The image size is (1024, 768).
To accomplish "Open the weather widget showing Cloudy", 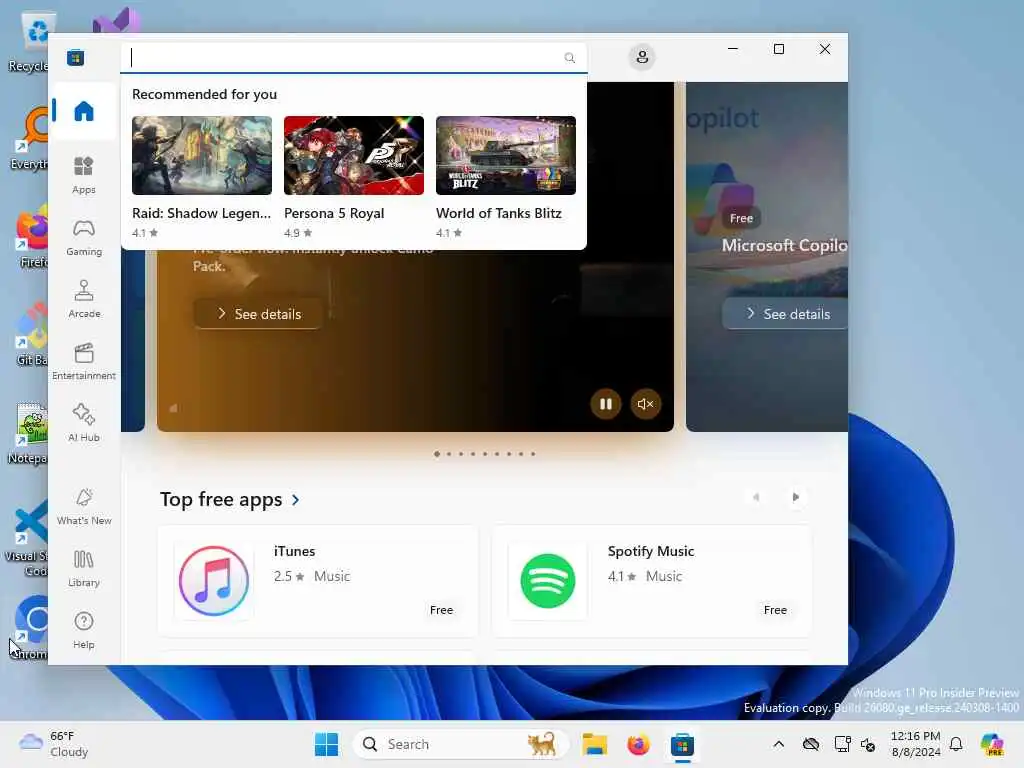I will coord(54,744).
